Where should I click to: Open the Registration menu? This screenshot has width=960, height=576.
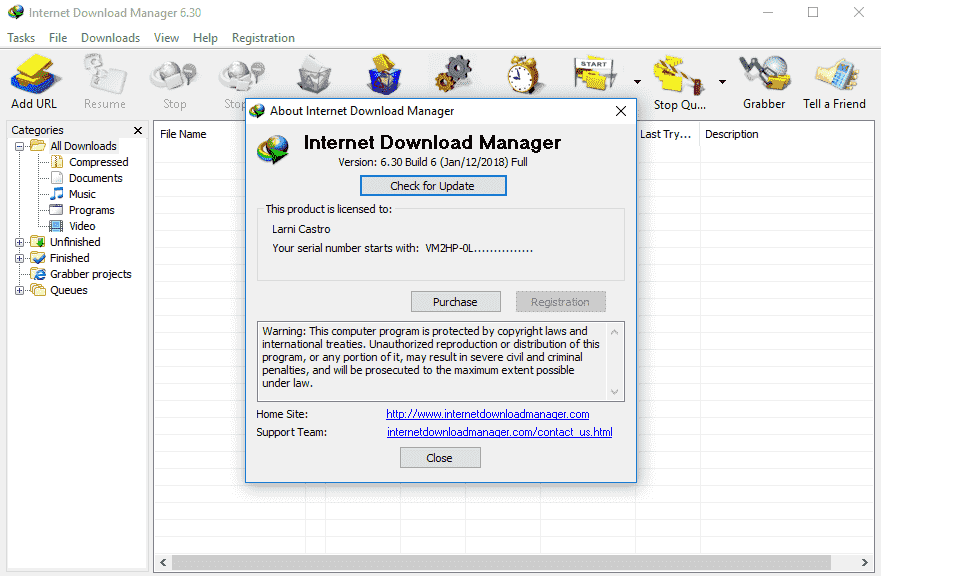tap(263, 38)
